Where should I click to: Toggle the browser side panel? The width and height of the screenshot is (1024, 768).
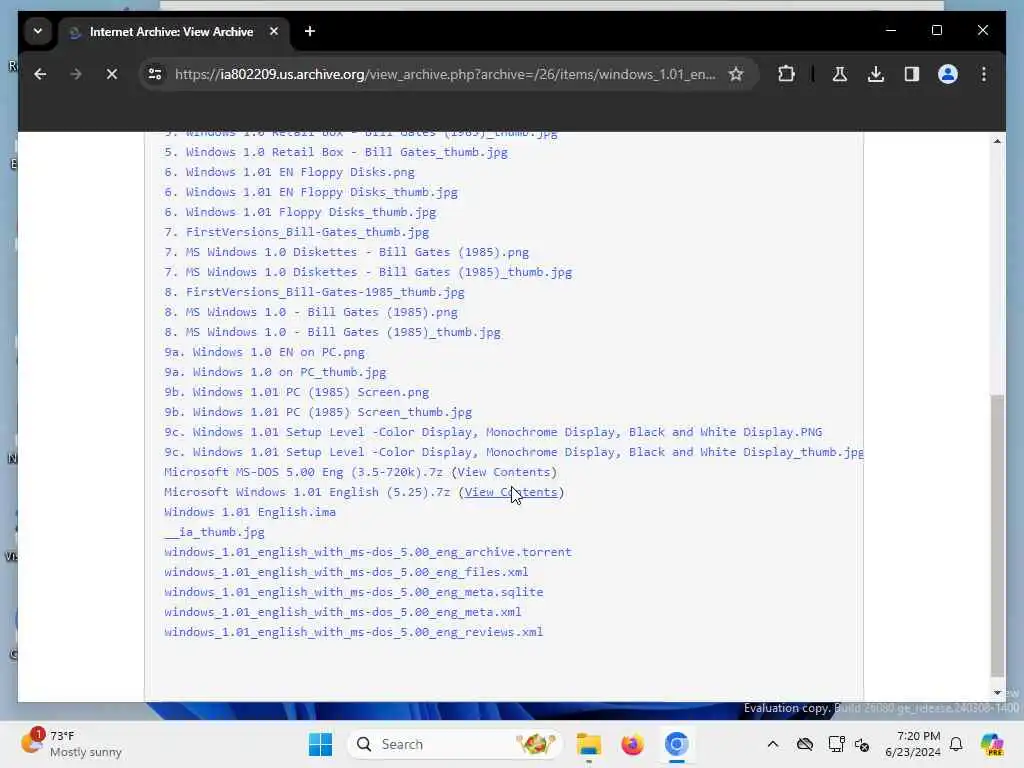(912, 74)
